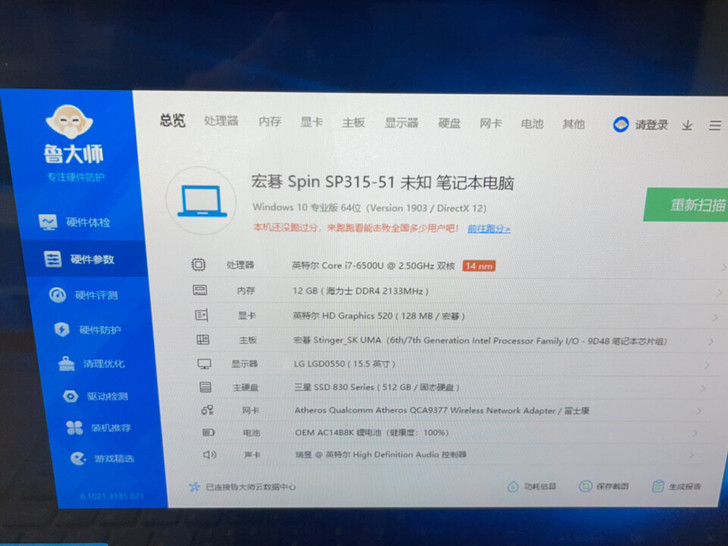Viewport: 728px width, 546px height.
Task: Click the 电池 battery icon
Action: pyautogui.click(x=208, y=432)
